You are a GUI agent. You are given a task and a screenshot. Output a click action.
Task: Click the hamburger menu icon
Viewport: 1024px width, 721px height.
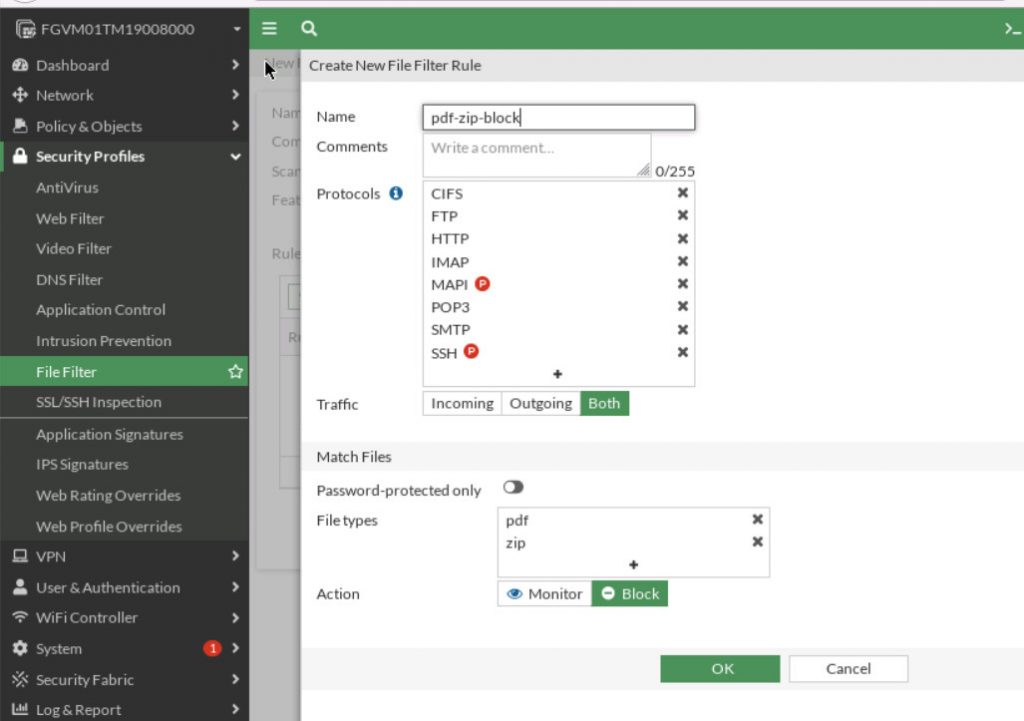point(268,28)
